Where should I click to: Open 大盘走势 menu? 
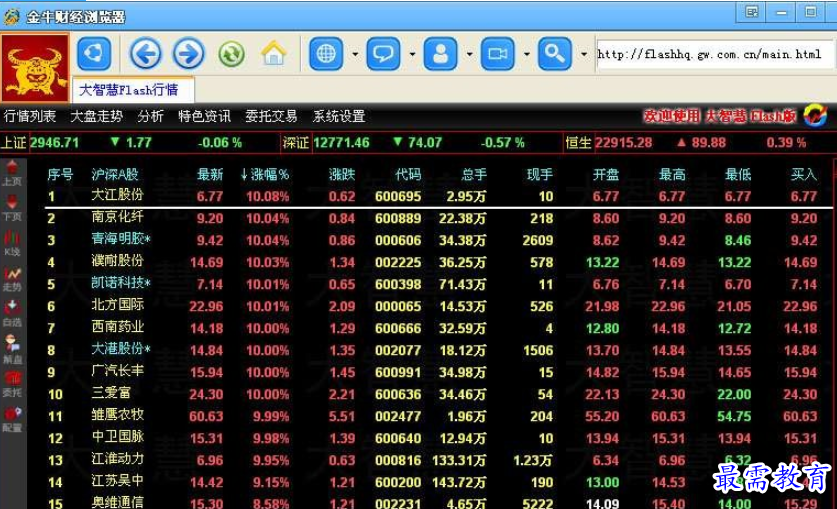click(97, 116)
